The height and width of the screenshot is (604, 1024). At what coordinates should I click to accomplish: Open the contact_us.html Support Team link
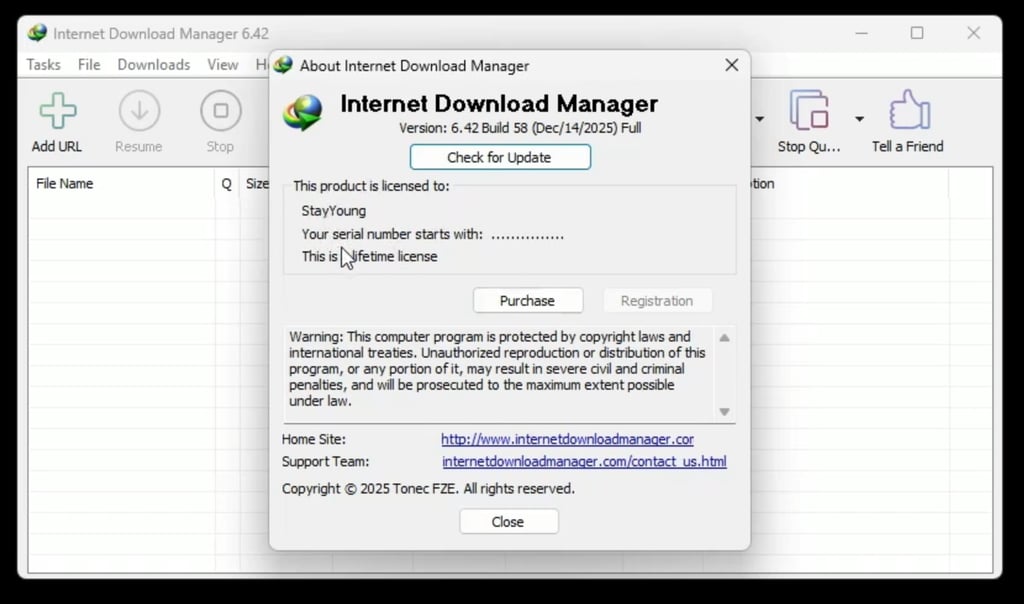[584, 462]
